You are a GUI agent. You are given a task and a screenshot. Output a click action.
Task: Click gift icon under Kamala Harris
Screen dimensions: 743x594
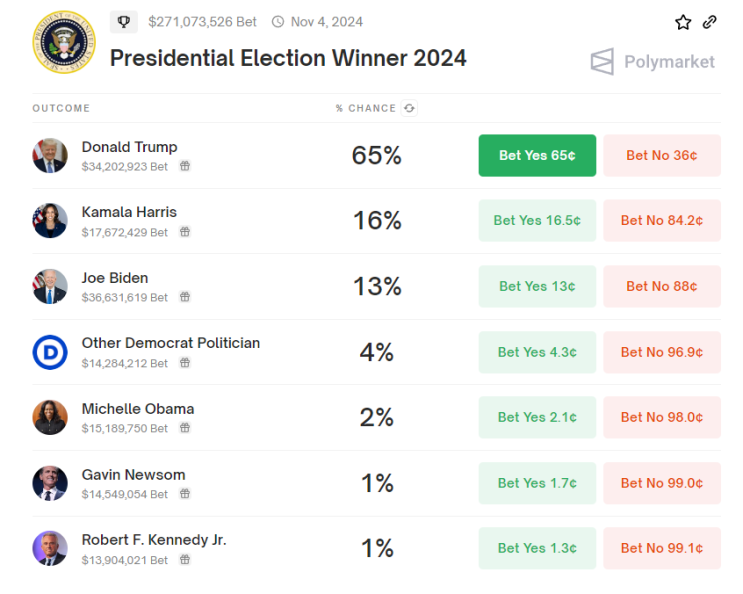[185, 232]
